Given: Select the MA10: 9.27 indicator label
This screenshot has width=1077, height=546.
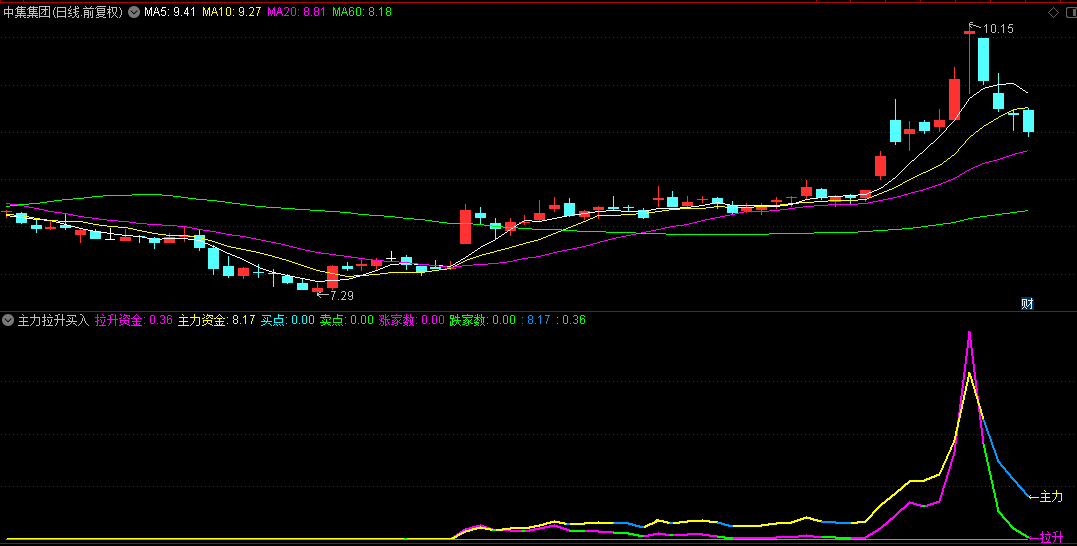Looking at the screenshot, I should 231,12.
